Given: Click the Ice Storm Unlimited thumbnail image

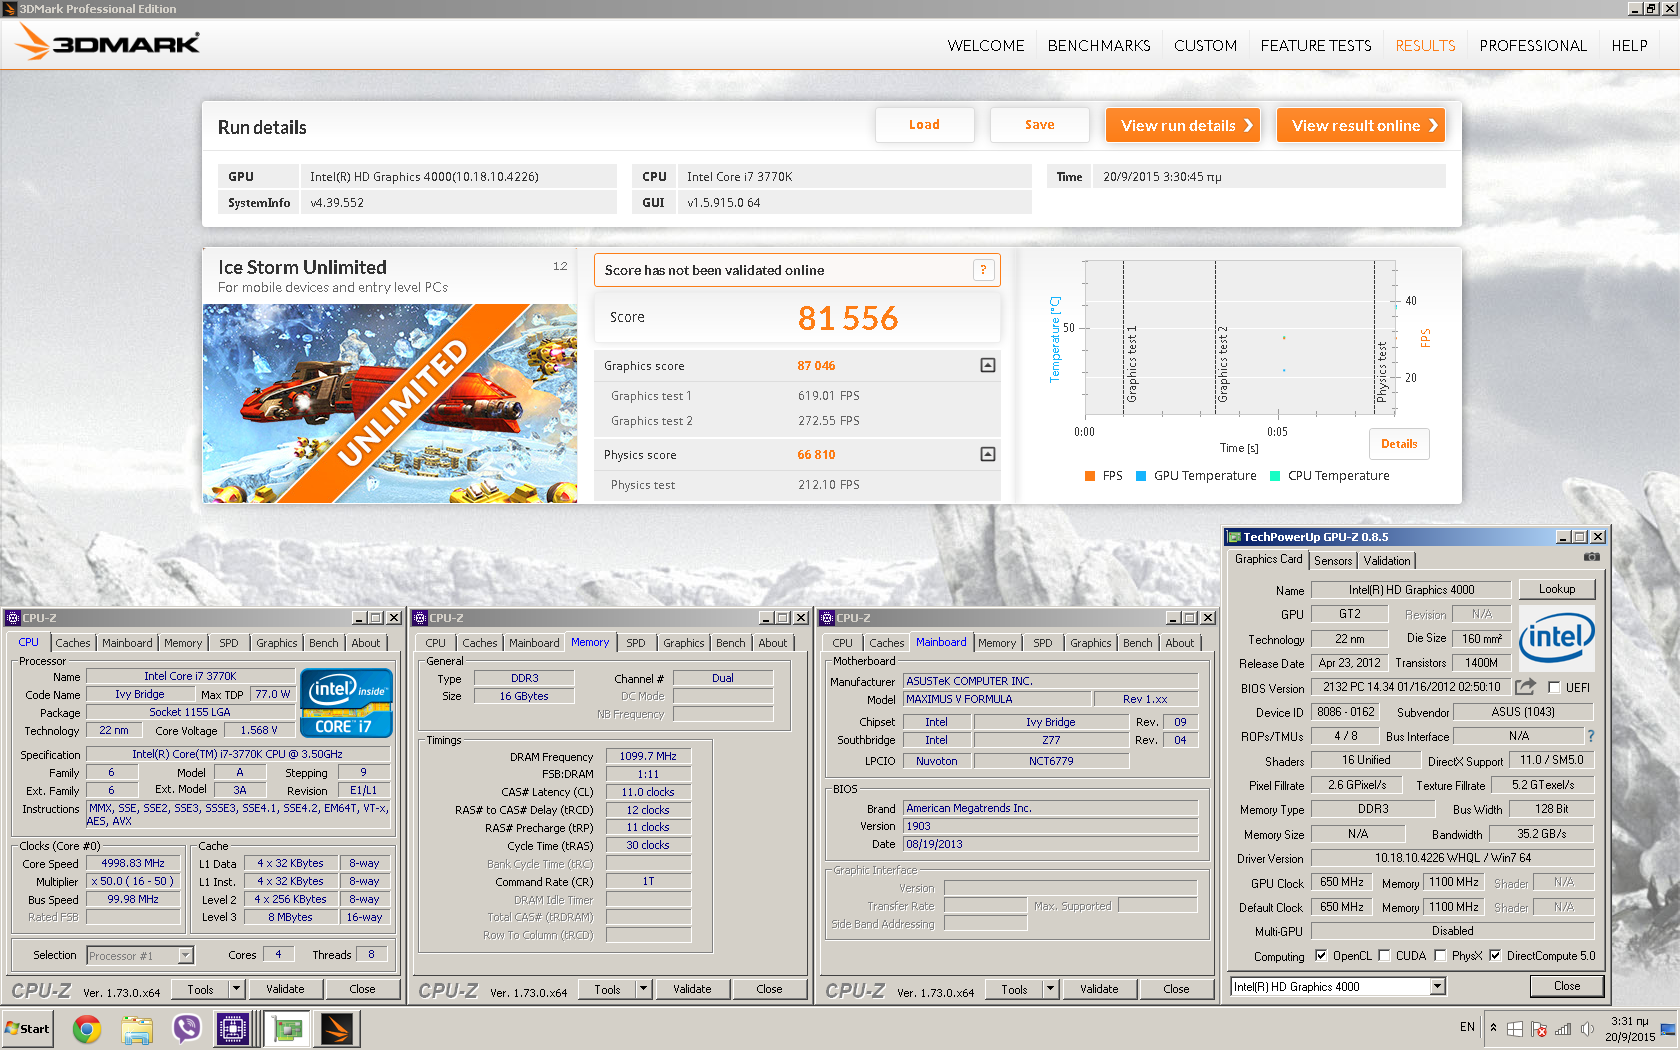Looking at the screenshot, I should pyautogui.click(x=390, y=403).
